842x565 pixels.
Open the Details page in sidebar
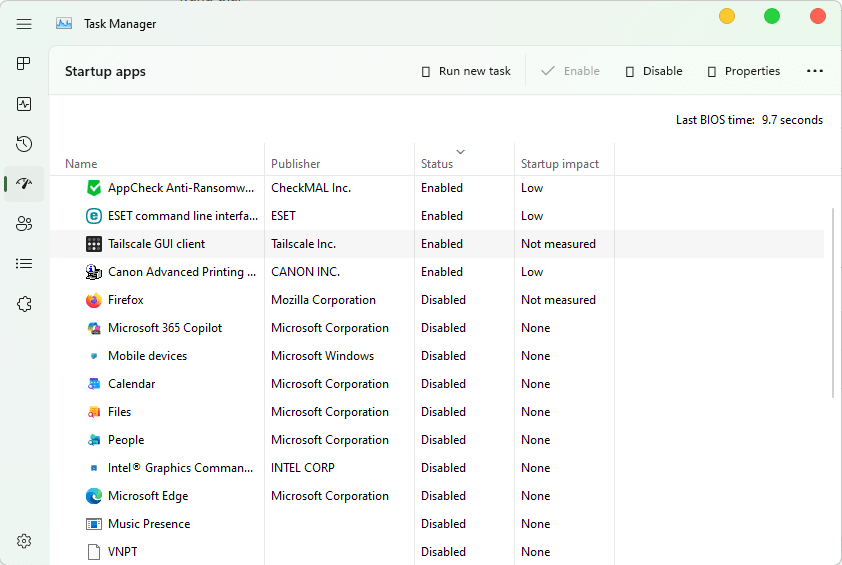click(x=24, y=264)
